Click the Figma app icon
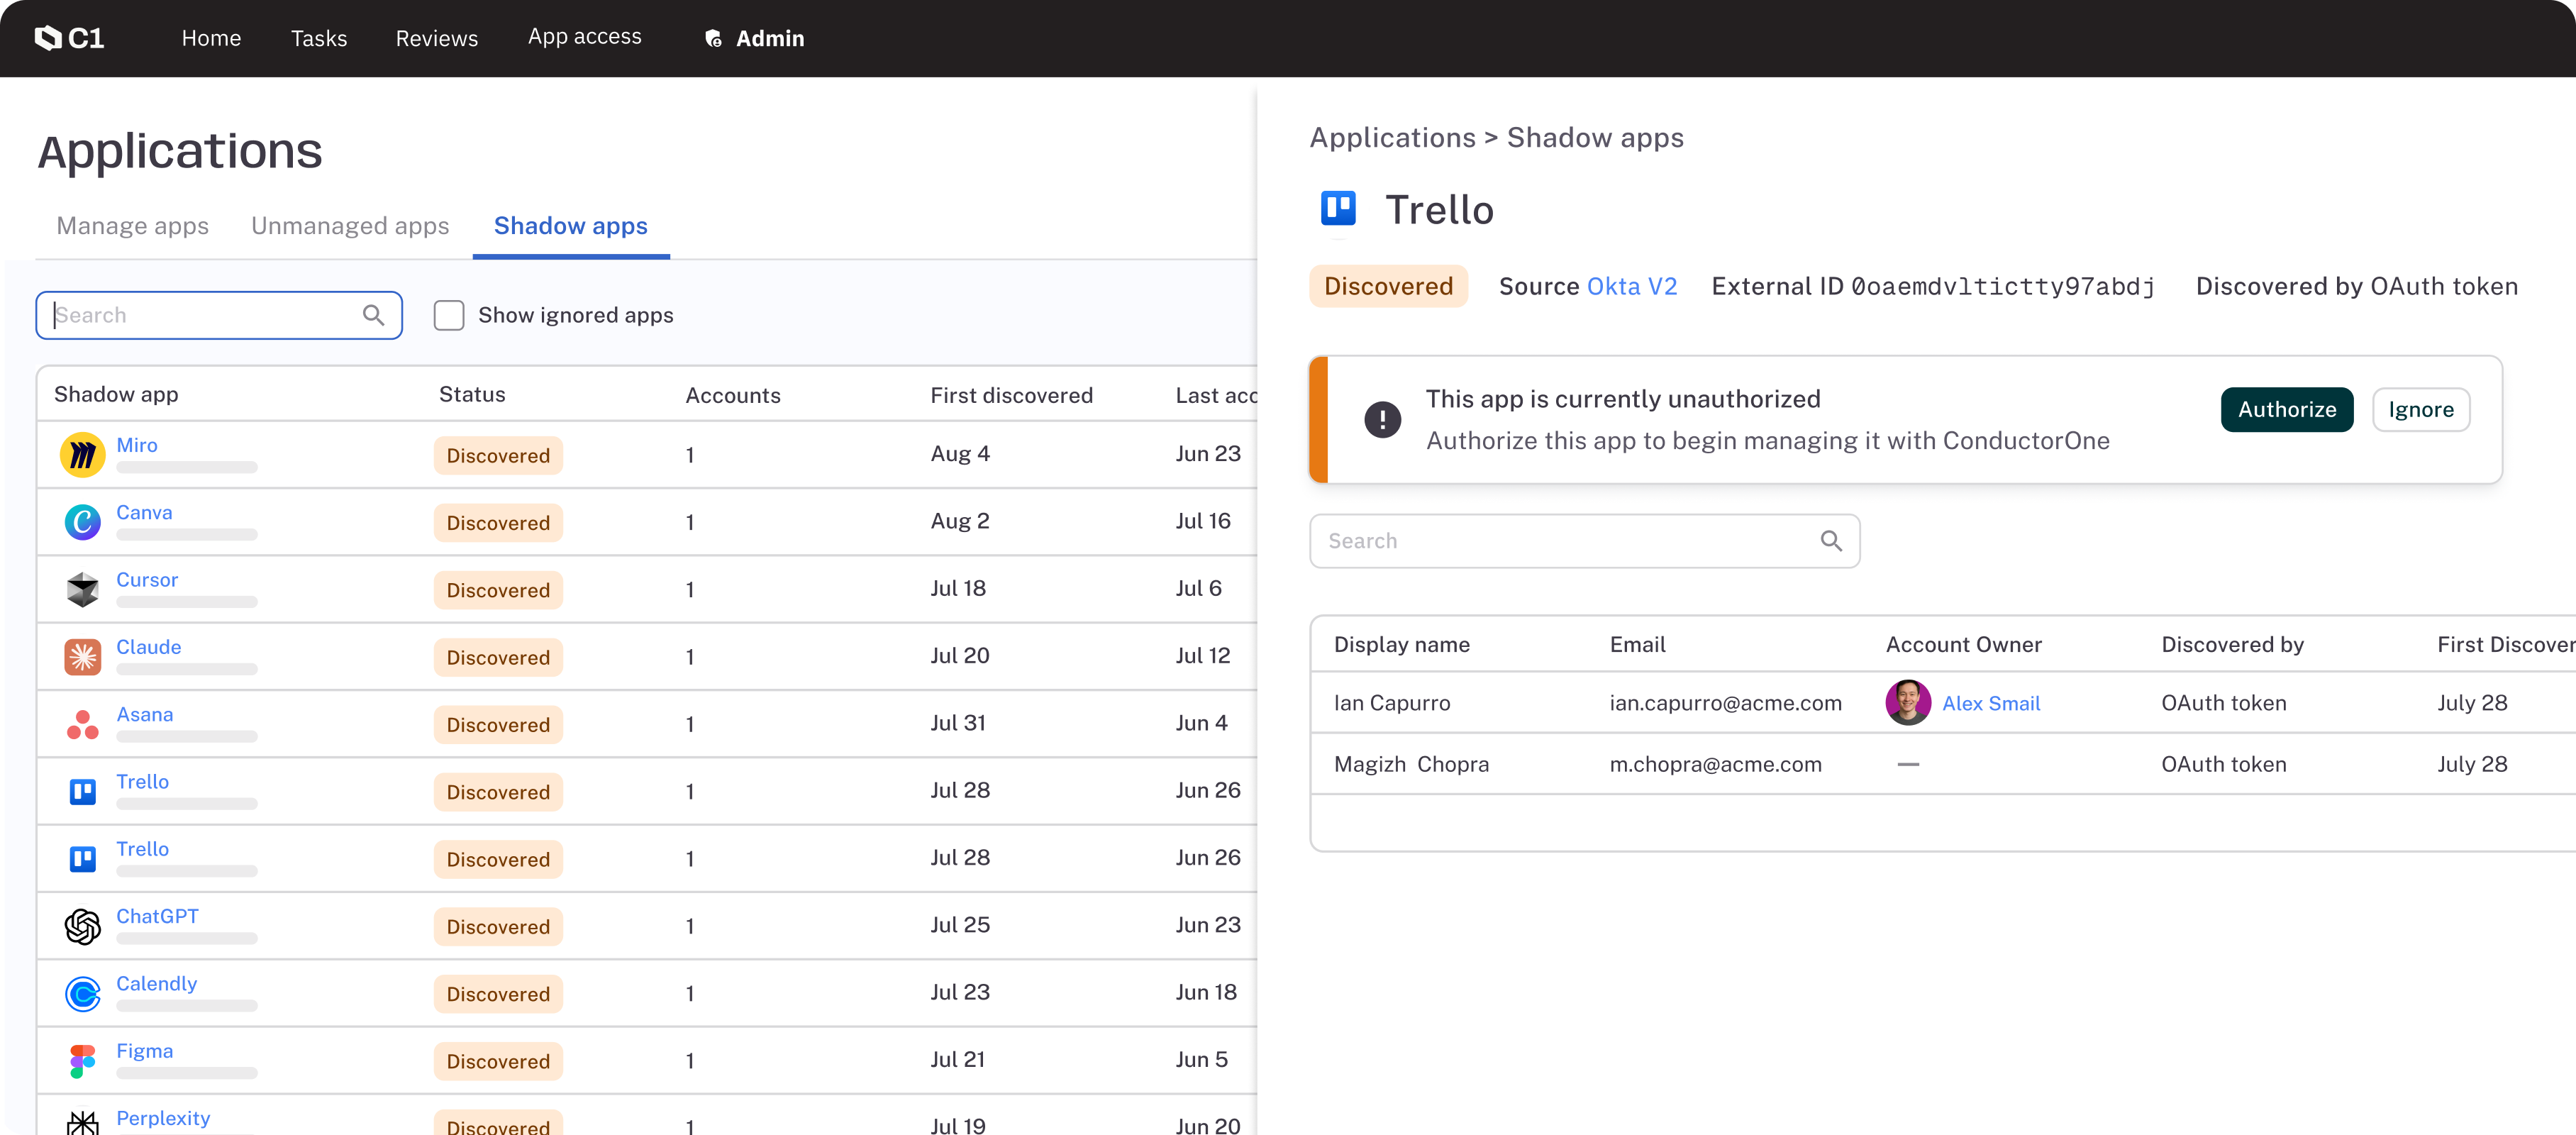The height and width of the screenshot is (1135, 2576). click(82, 1061)
